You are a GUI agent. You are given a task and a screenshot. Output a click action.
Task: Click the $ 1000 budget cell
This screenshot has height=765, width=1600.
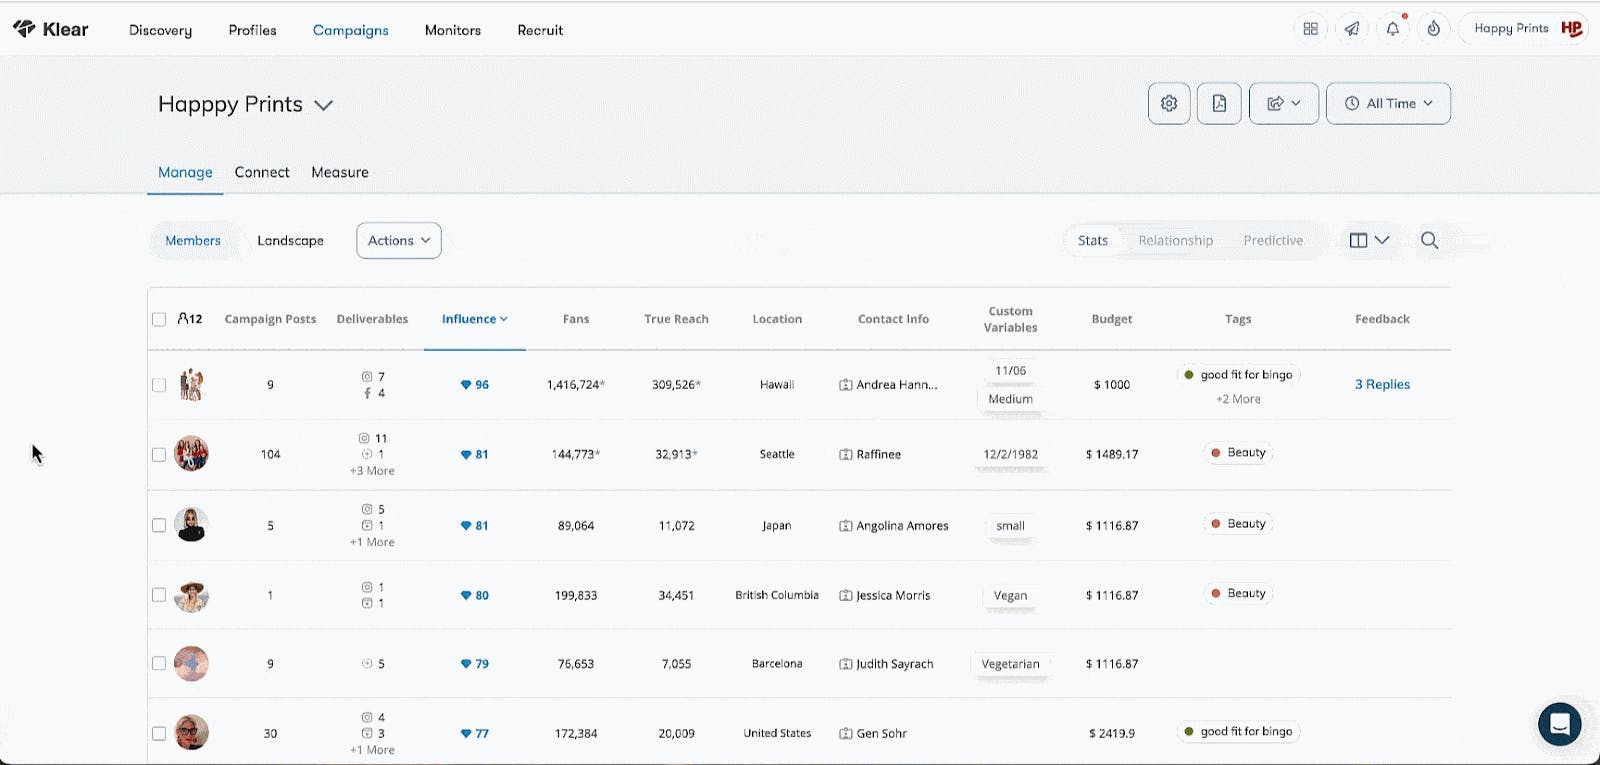[x=1112, y=384]
